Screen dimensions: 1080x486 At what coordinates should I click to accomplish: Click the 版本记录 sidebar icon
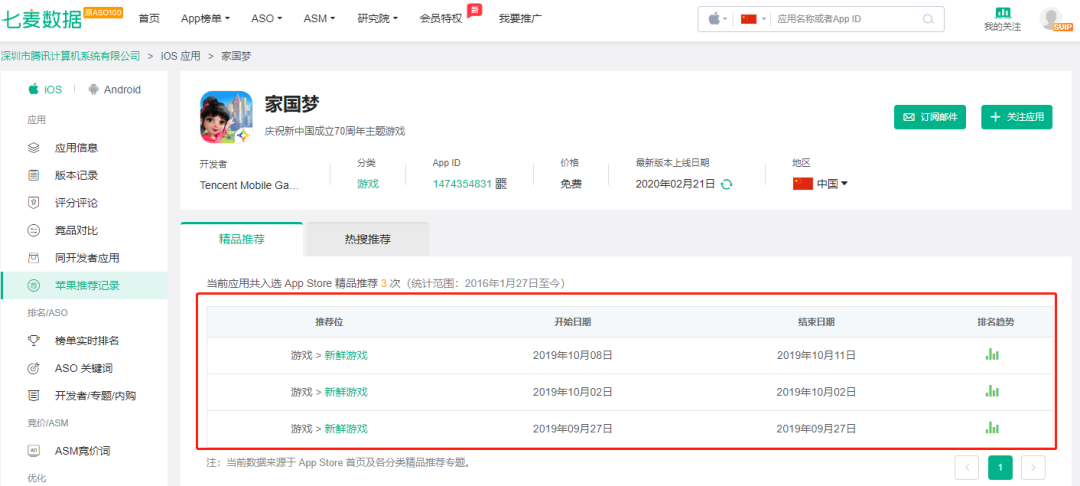coord(33,176)
